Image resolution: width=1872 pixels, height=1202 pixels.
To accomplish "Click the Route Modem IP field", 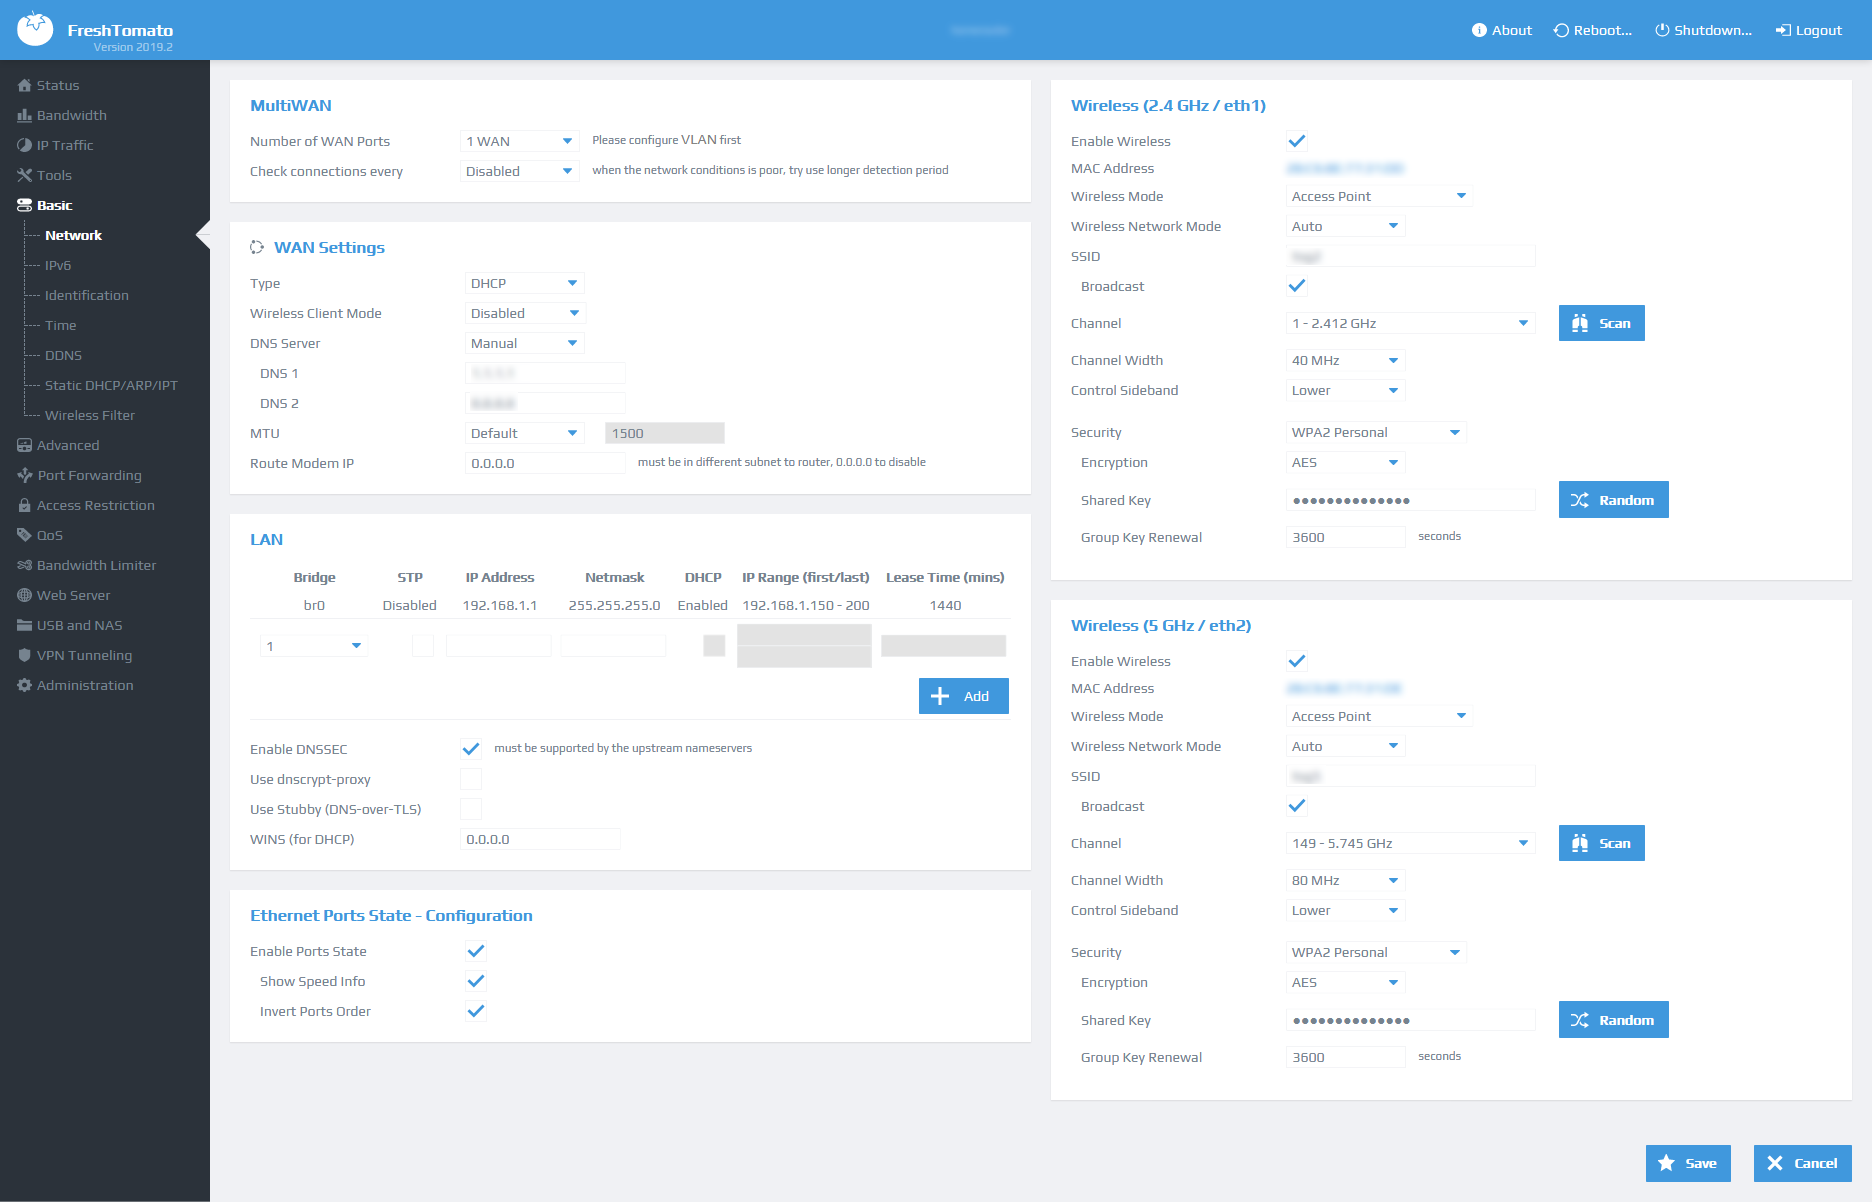I will click(x=545, y=463).
